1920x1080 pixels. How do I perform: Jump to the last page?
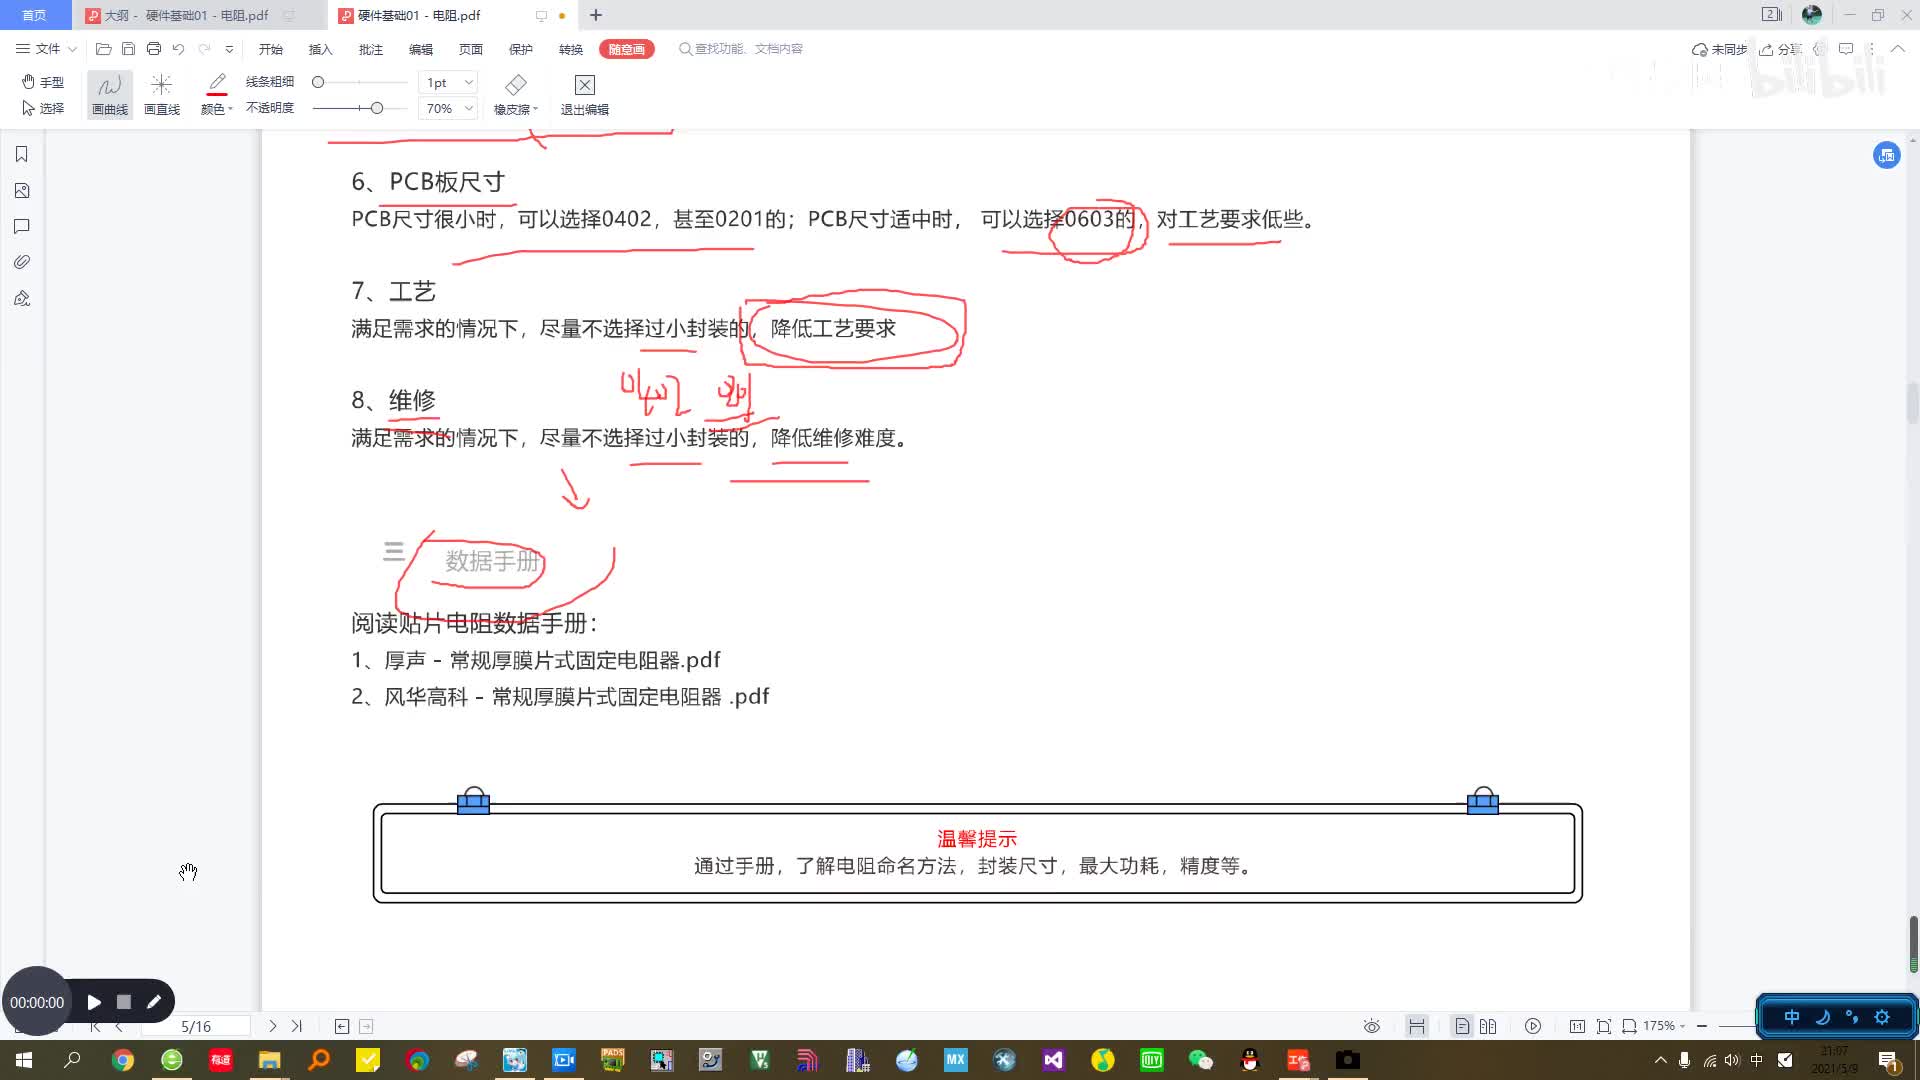(x=297, y=1026)
